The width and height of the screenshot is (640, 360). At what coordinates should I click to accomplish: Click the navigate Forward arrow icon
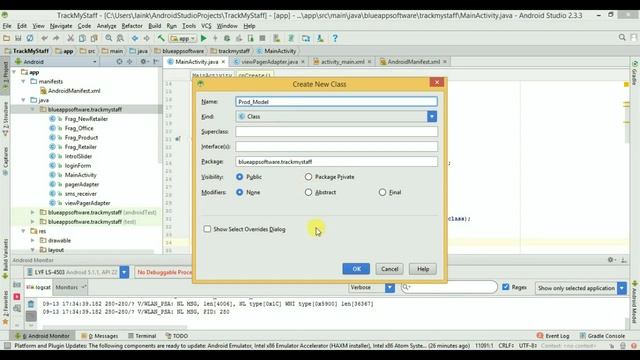(146, 38)
